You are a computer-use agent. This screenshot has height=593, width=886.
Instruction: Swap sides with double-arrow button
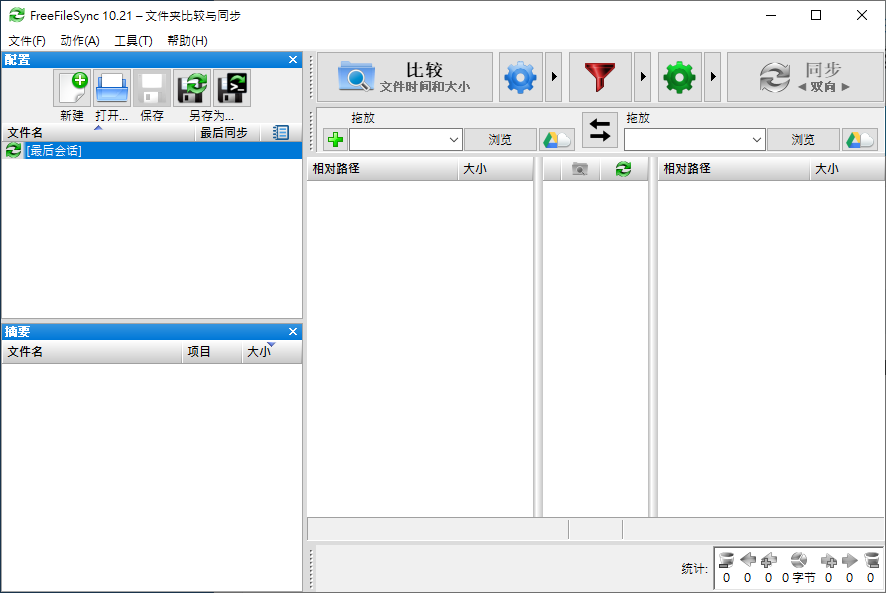tap(600, 129)
